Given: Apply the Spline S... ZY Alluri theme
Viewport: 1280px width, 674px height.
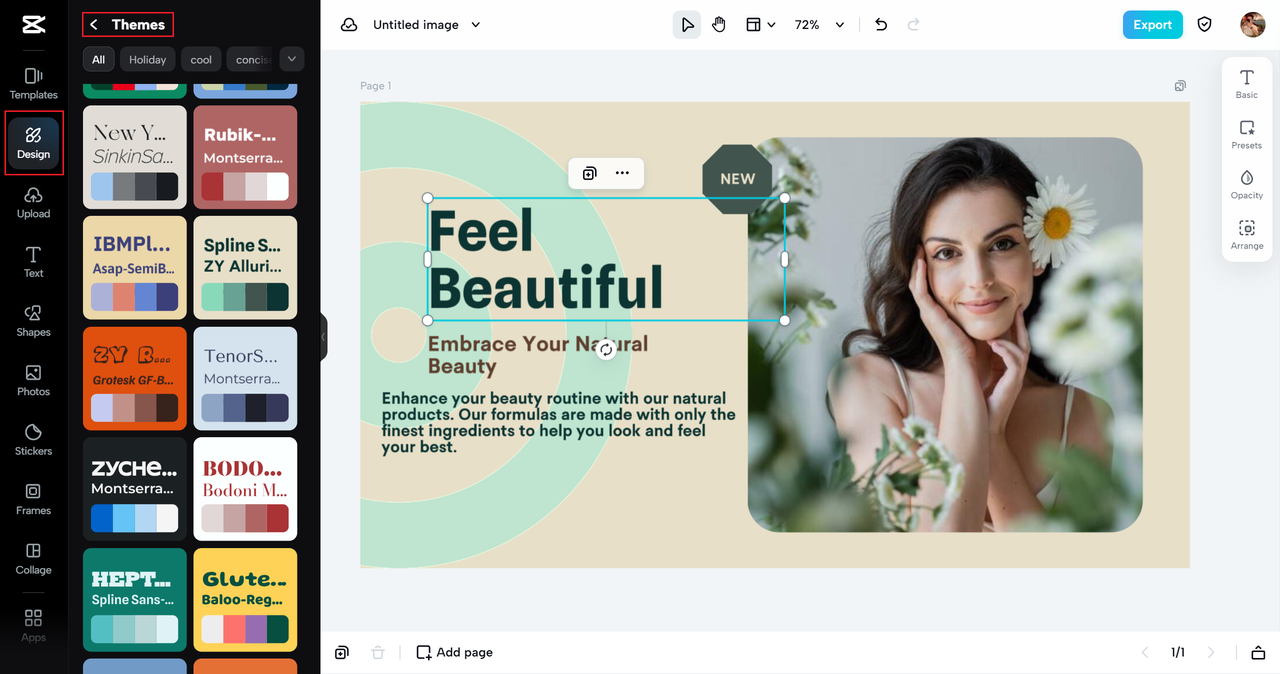Looking at the screenshot, I should [245, 268].
